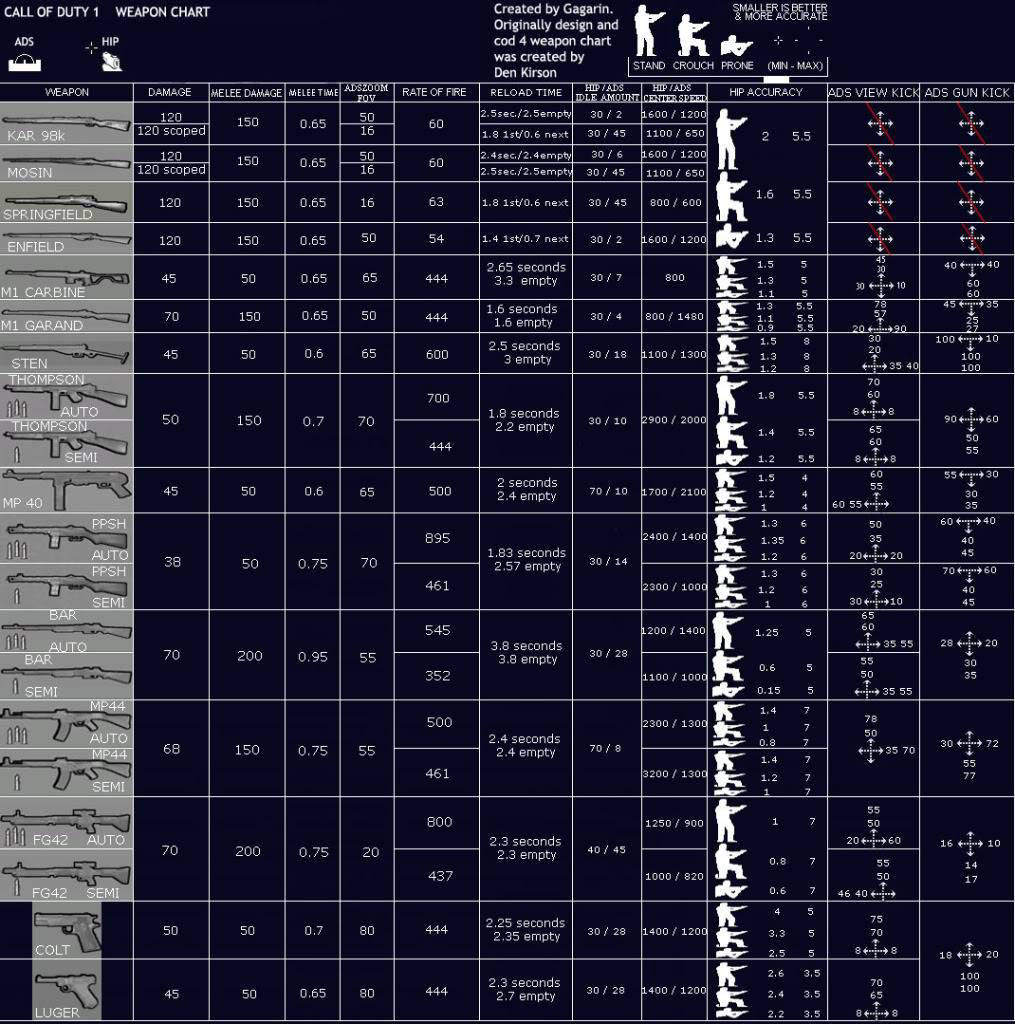Click the COLT pistol image
Screen dimensions: 1015x1024
pos(67,931)
